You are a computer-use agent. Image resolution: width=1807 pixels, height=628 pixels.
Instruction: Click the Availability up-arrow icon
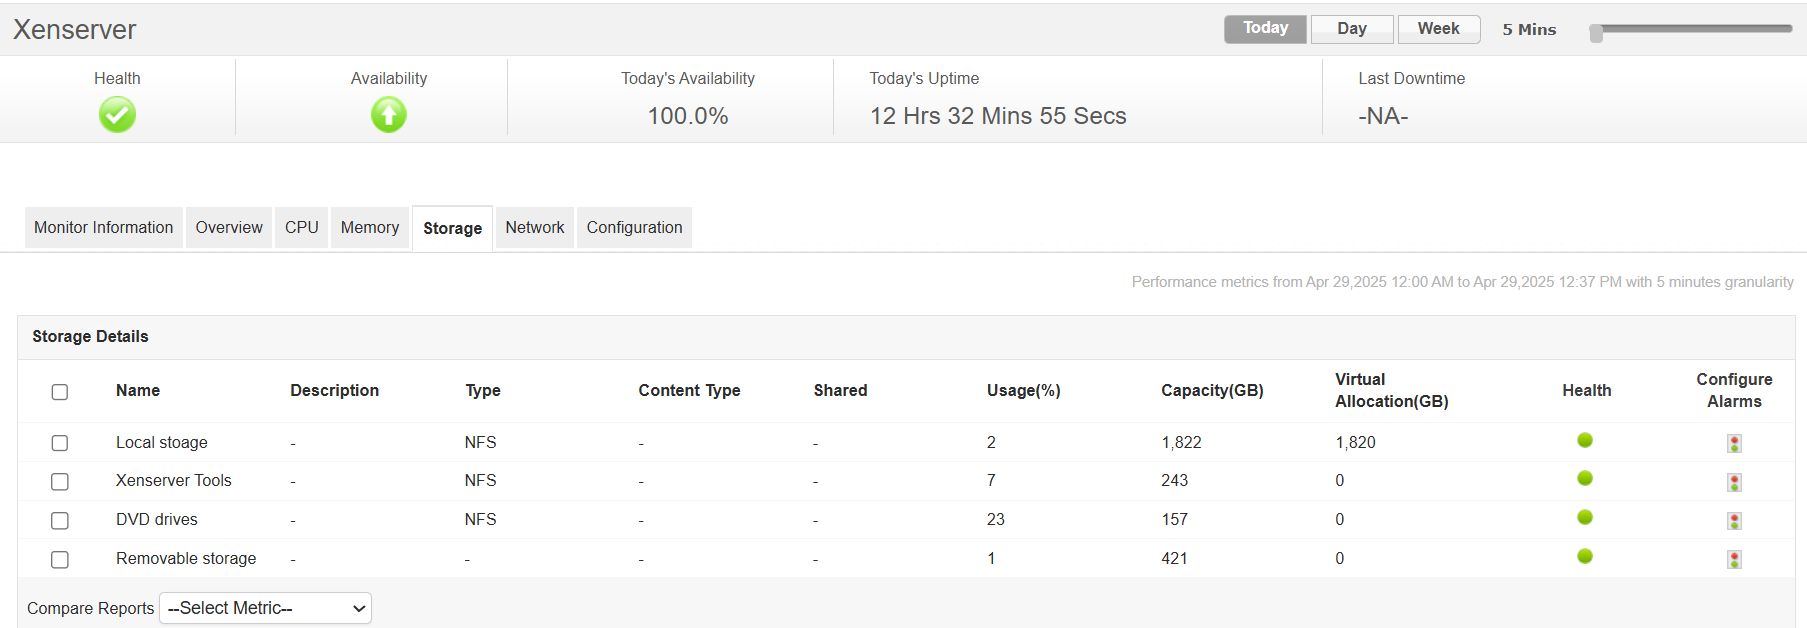point(388,115)
